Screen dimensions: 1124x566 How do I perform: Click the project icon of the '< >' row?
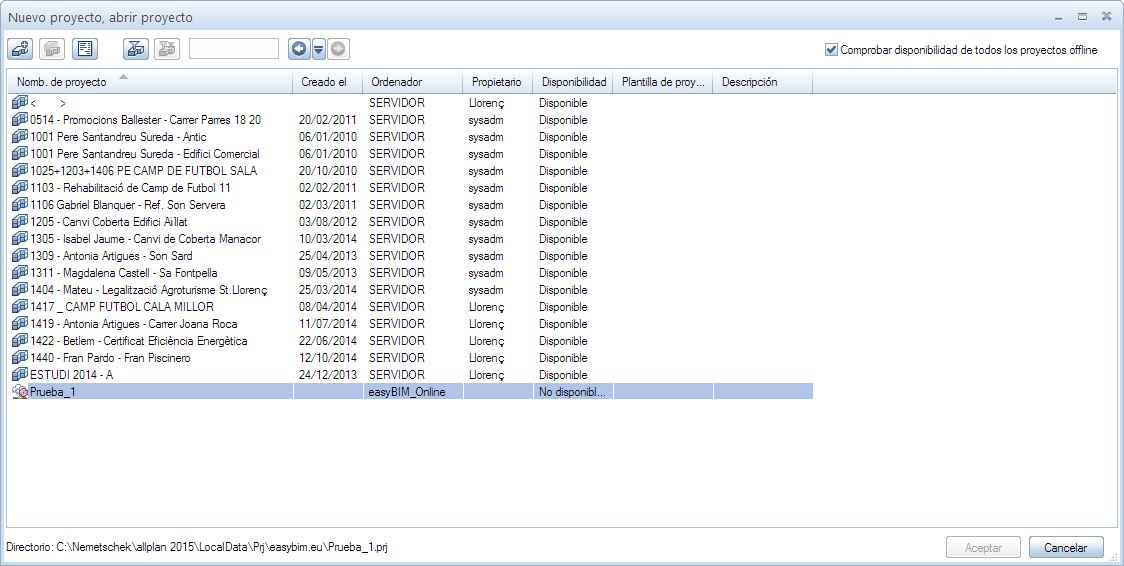coord(20,102)
